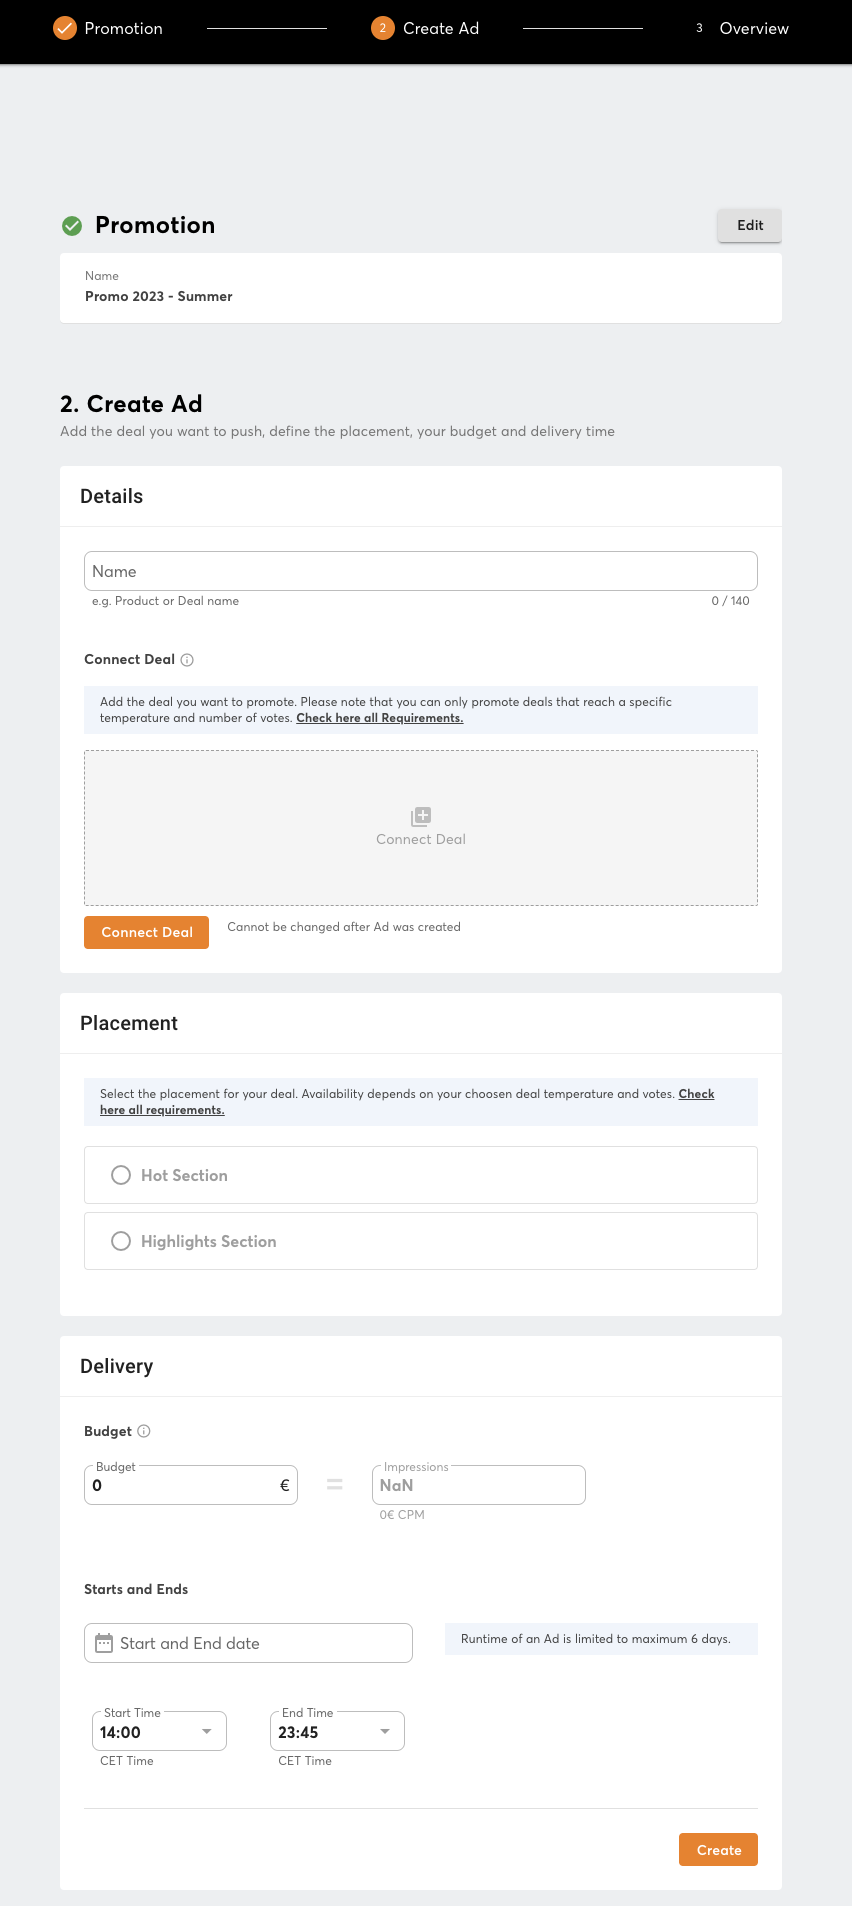Viewport: 852px width, 1906px height.
Task: Click the step 3 number icon
Action: 699,28
